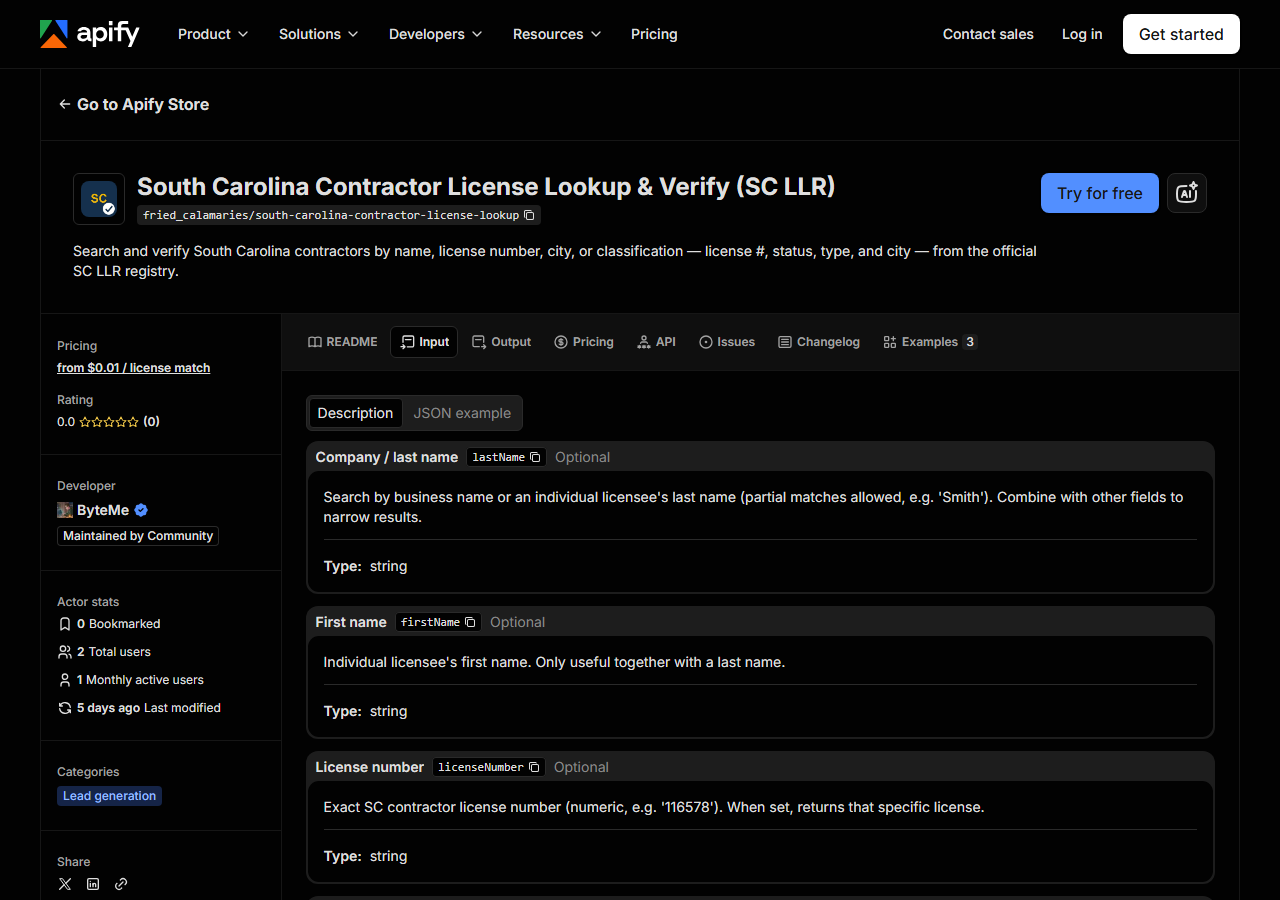Share the actor on LinkedIn
This screenshot has height=900, width=1280.
(x=93, y=884)
